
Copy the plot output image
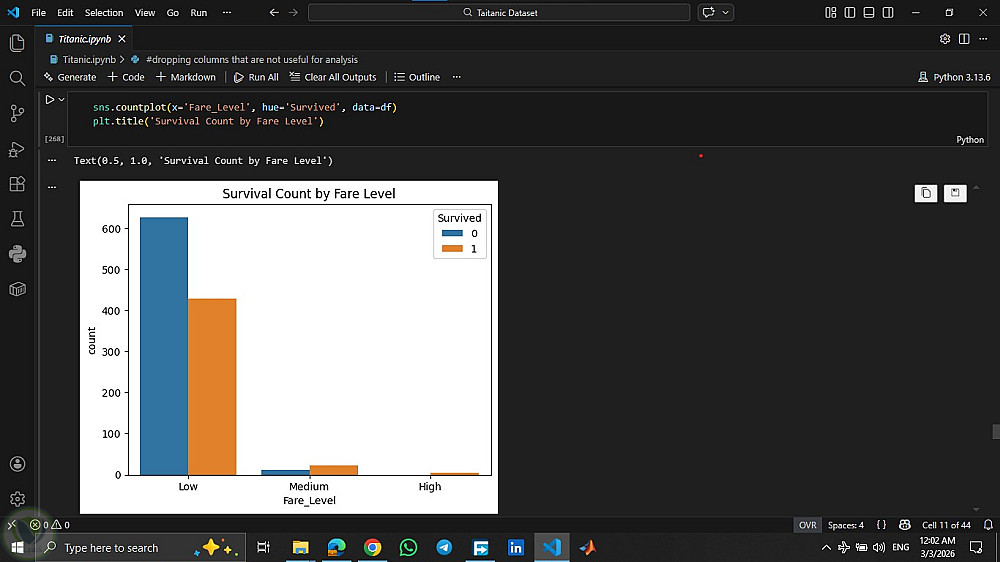pos(926,193)
